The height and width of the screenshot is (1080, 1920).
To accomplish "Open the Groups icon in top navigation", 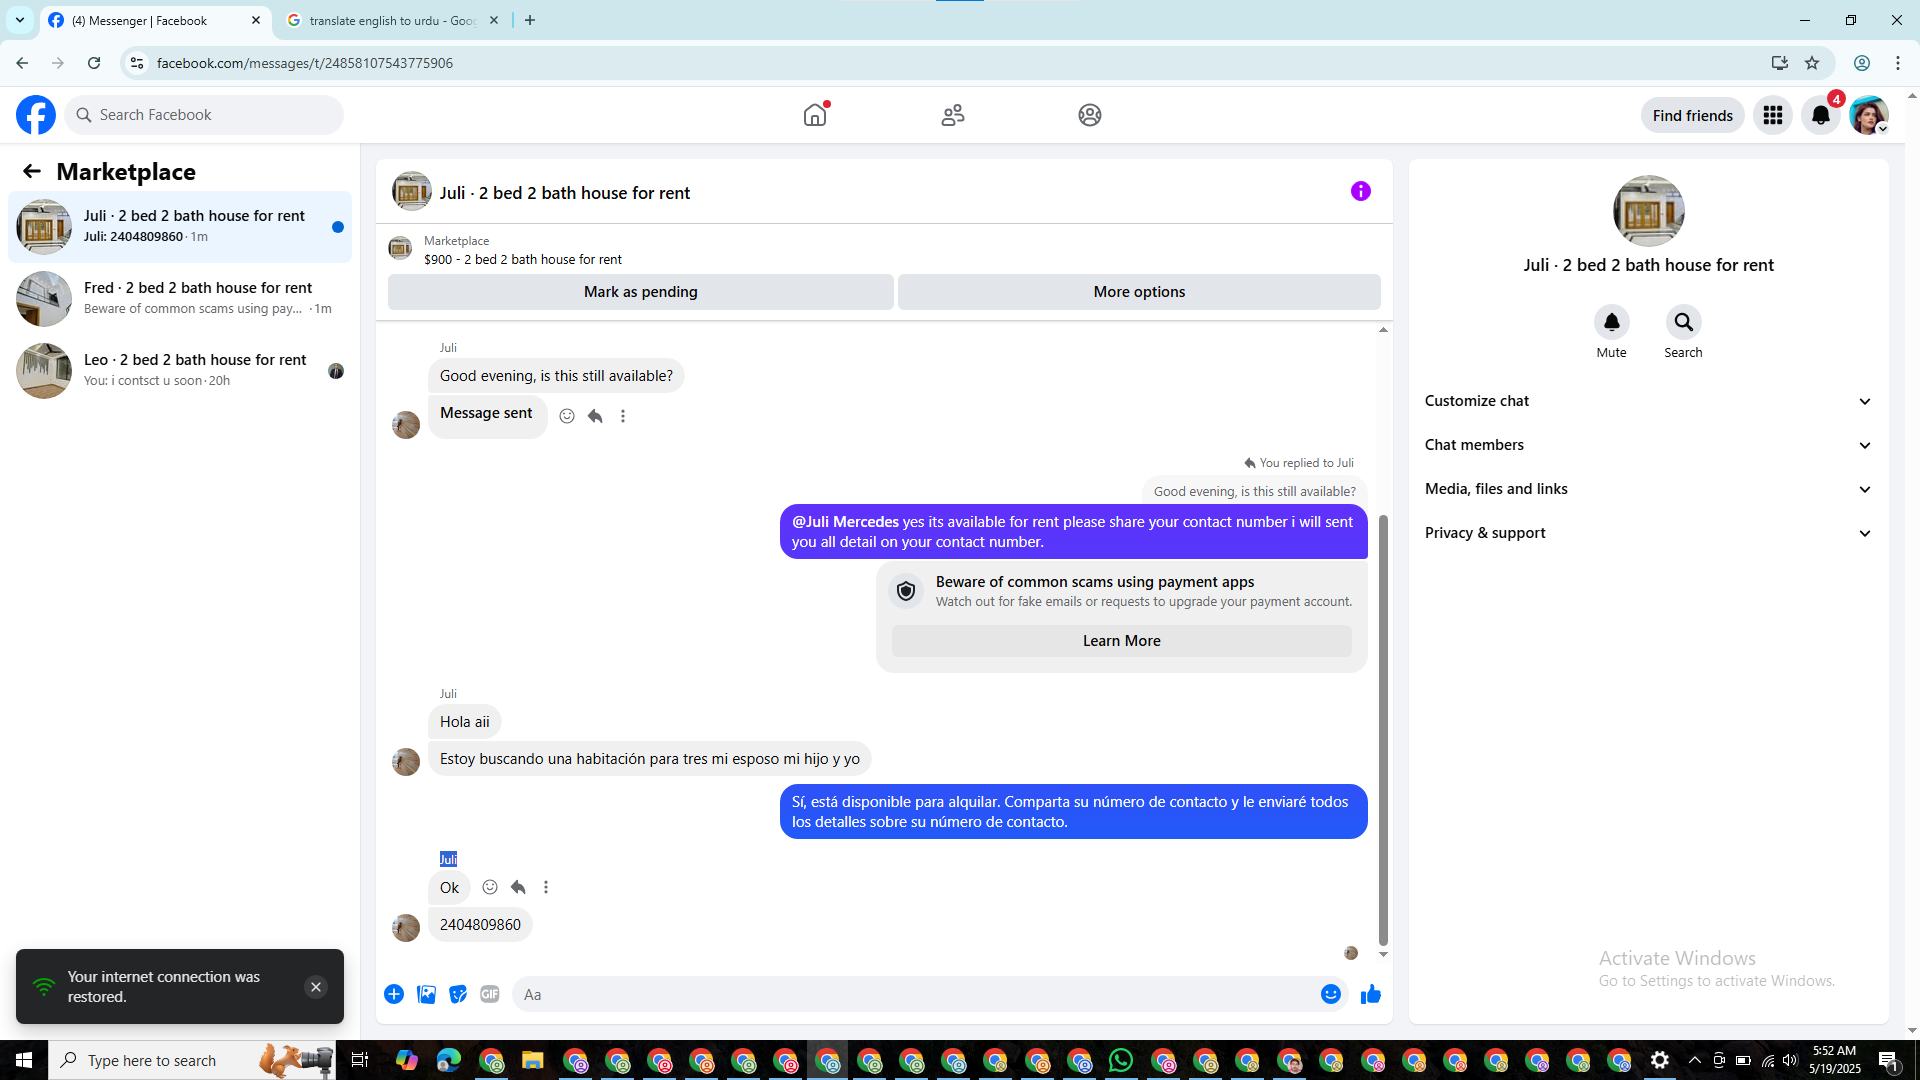I will (1090, 115).
